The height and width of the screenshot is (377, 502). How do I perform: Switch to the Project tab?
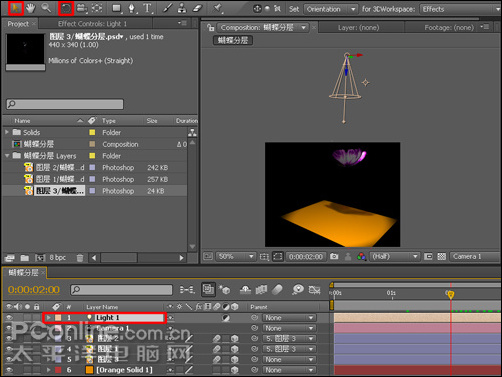point(18,24)
